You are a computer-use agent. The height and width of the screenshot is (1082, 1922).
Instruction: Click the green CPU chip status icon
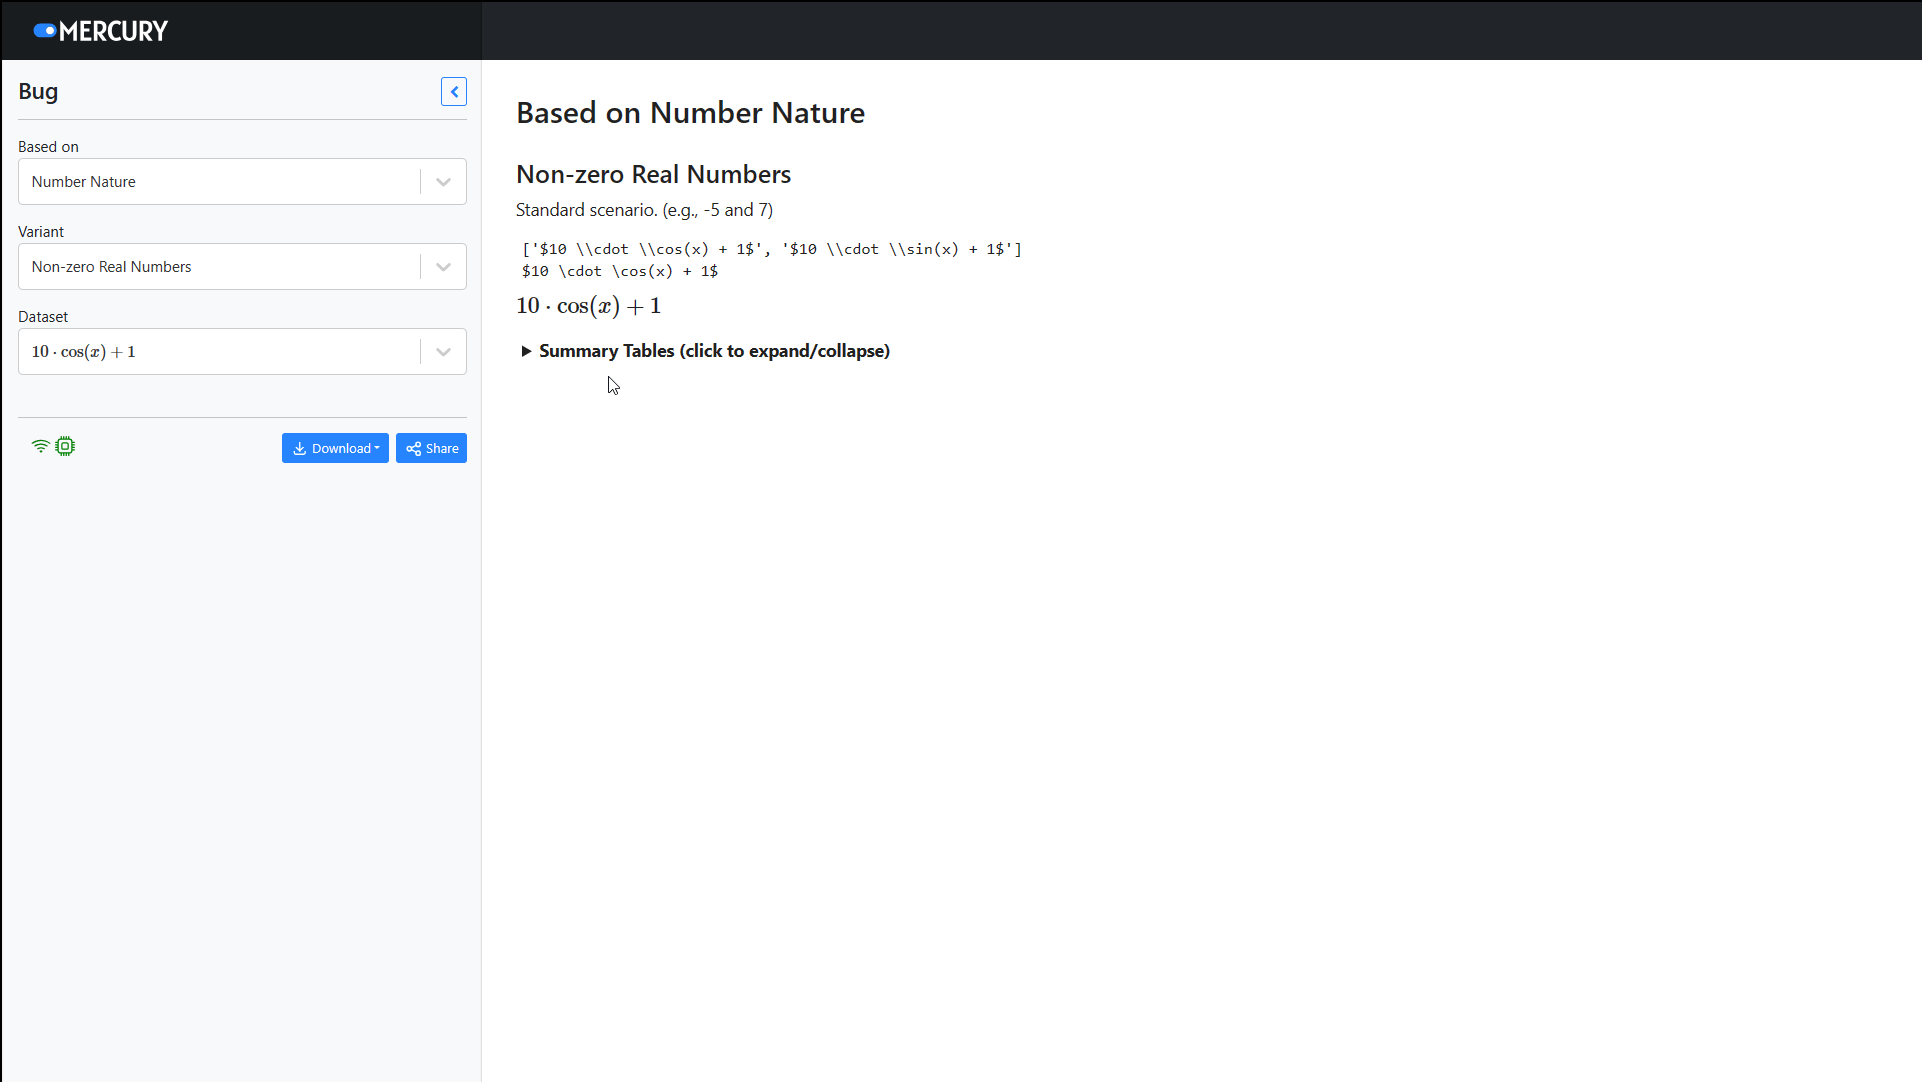[65, 446]
